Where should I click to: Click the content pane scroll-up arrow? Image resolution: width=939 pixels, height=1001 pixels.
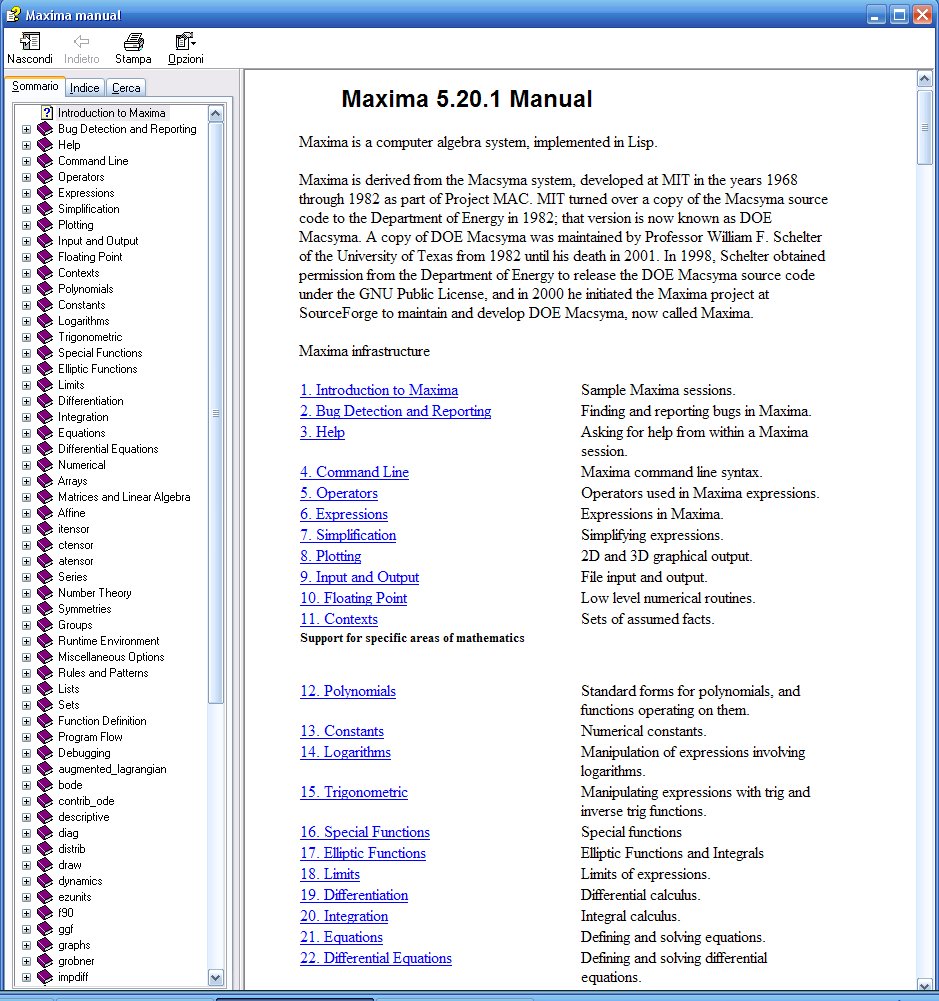tap(924, 79)
